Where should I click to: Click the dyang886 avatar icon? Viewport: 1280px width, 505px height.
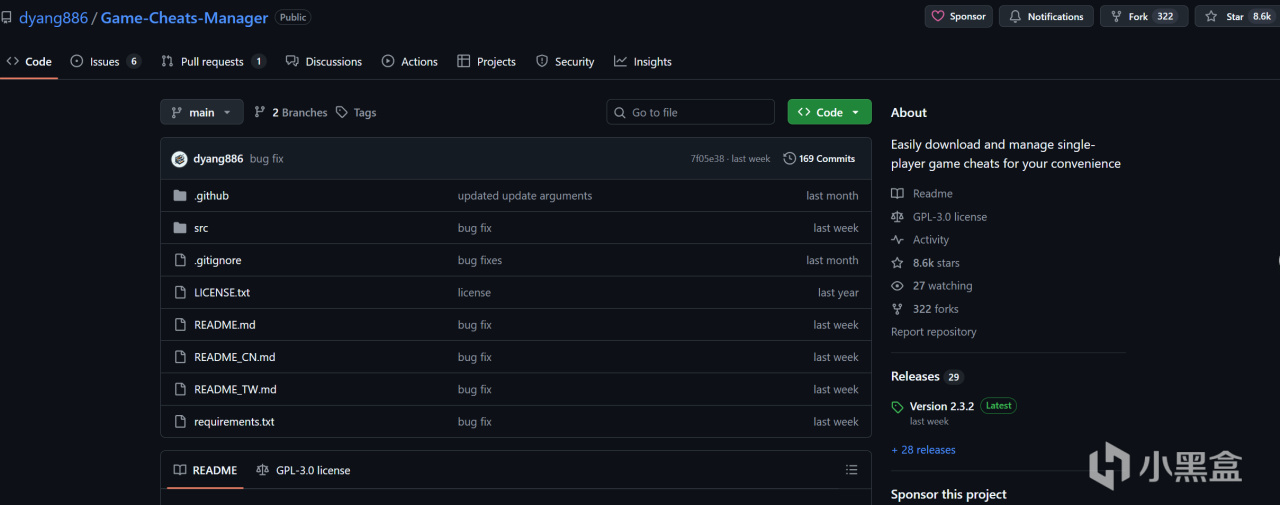click(x=180, y=159)
